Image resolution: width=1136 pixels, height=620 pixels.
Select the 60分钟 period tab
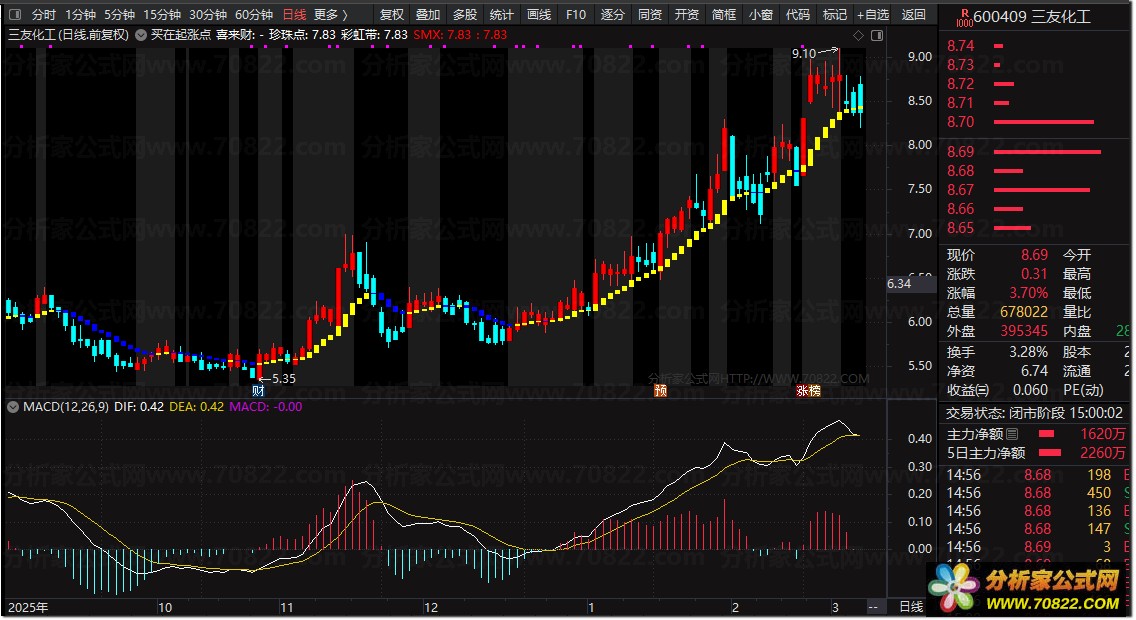pos(254,15)
